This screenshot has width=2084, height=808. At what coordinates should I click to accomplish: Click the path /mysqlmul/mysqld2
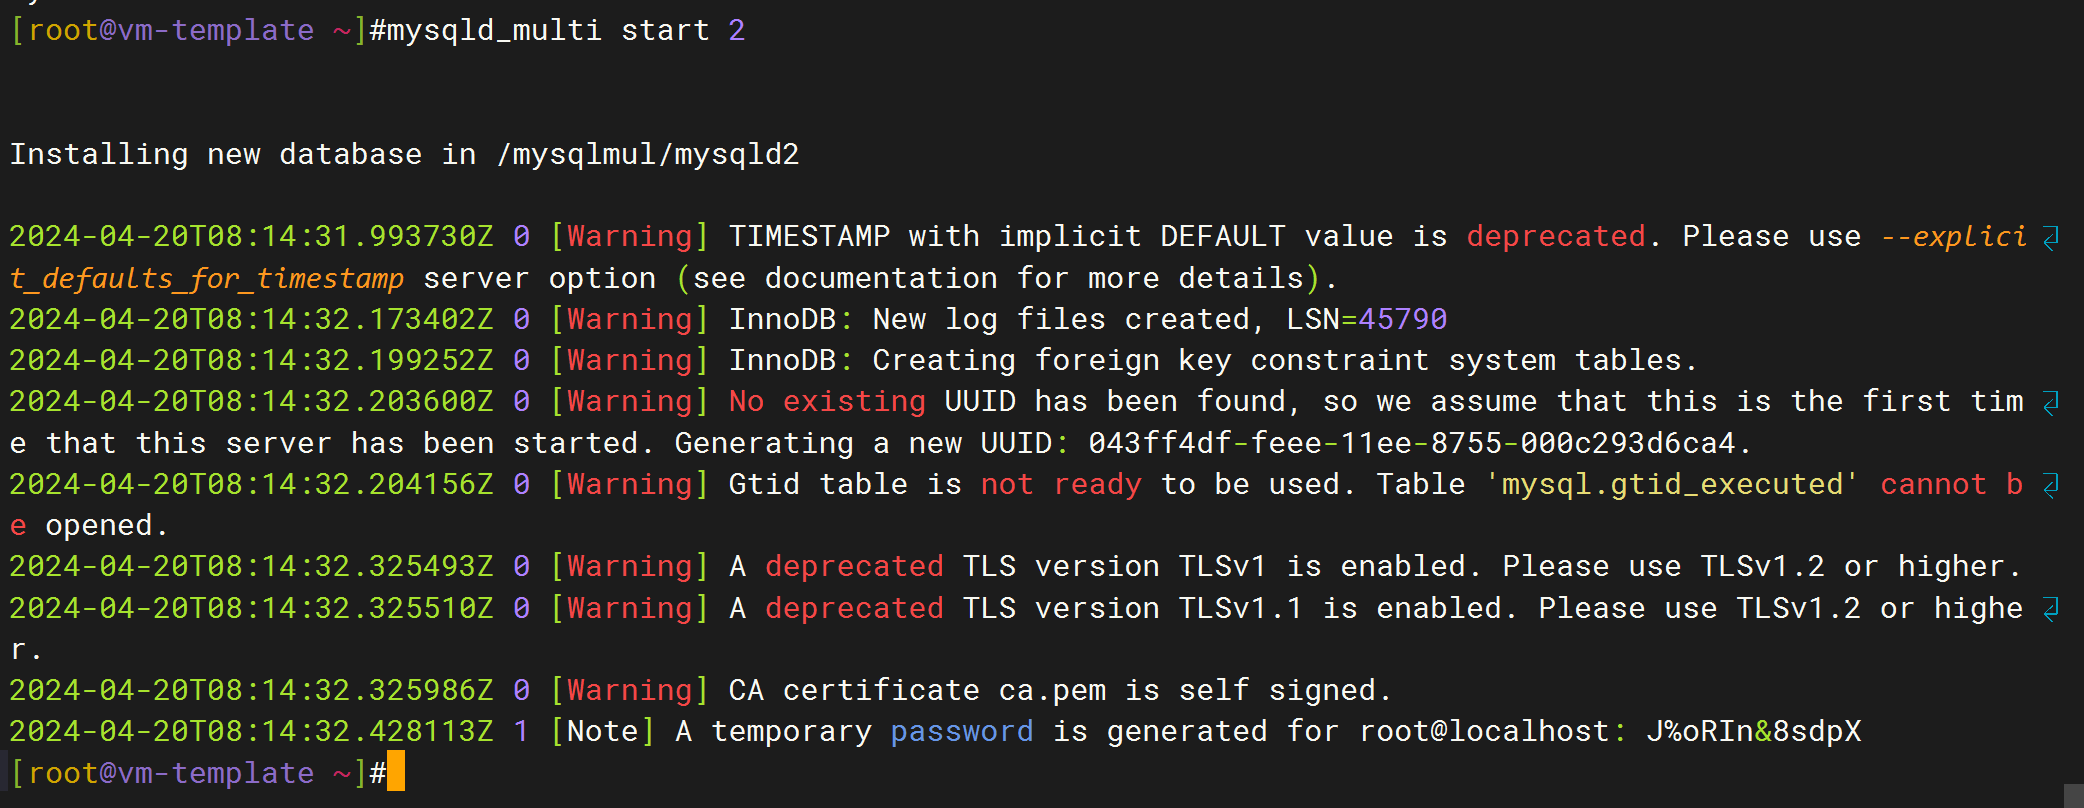[648, 154]
